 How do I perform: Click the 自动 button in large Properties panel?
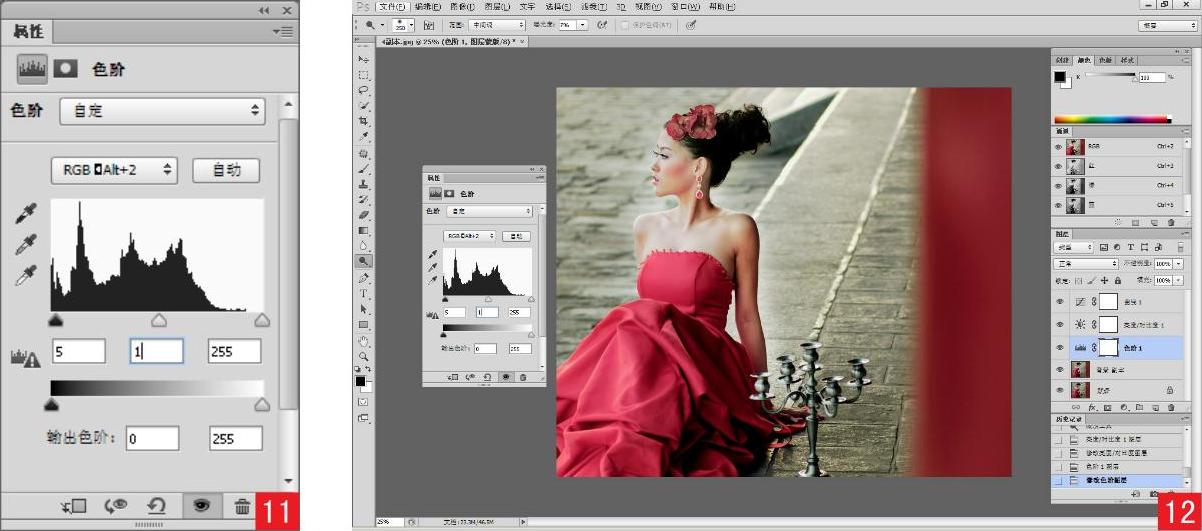point(226,171)
